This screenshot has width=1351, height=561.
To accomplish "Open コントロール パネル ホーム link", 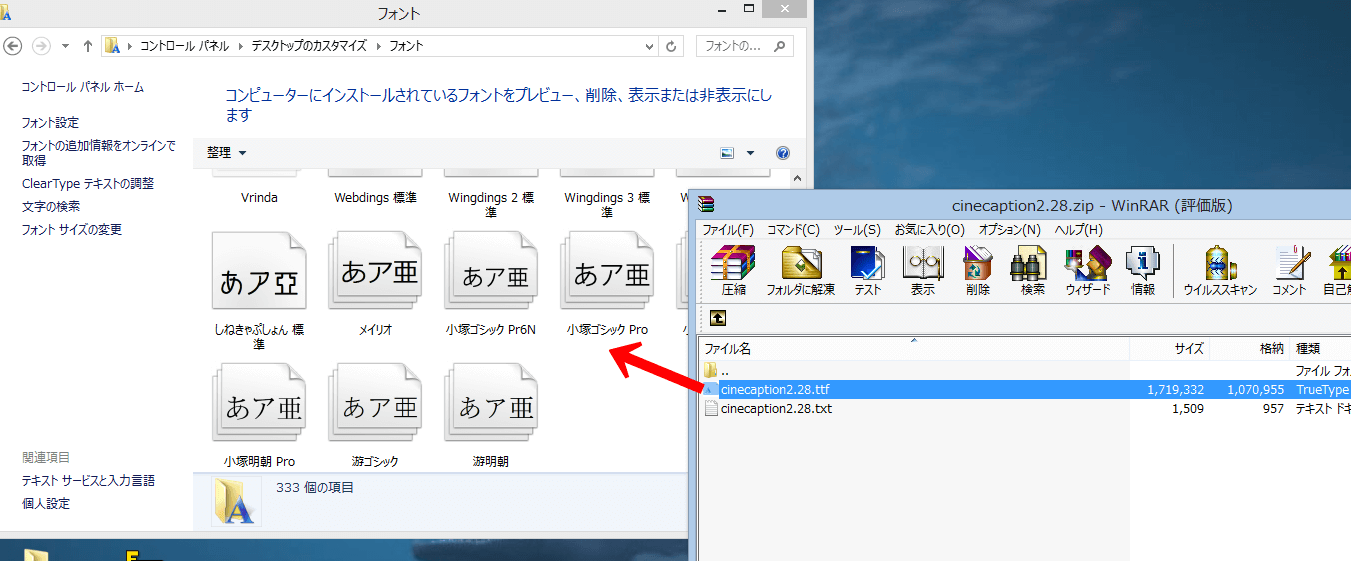I will [83, 87].
